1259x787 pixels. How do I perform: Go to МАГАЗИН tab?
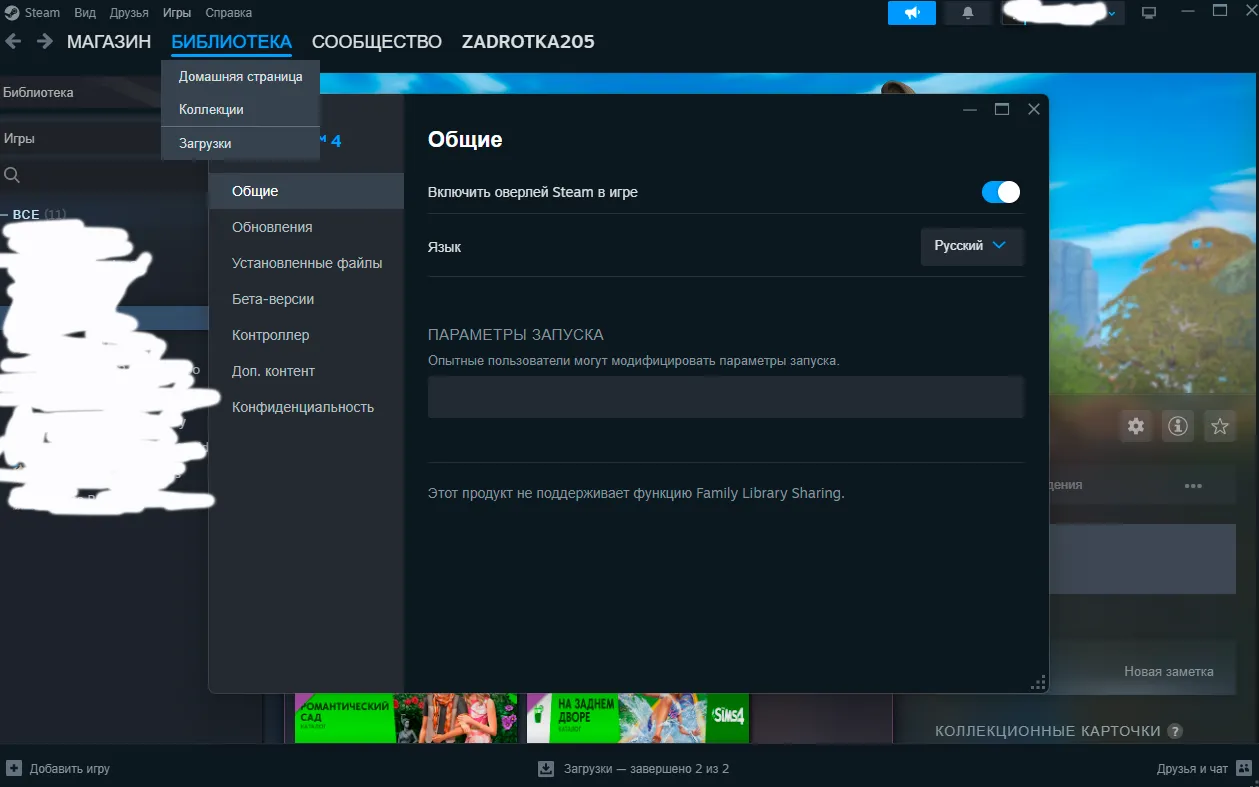[109, 41]
